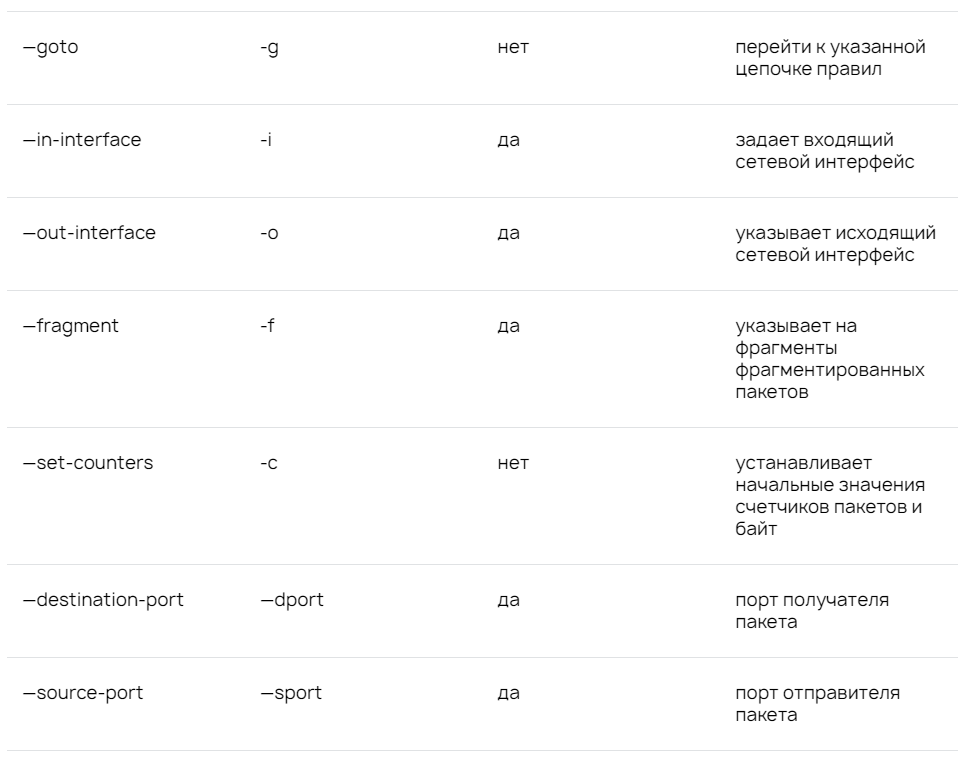Image resolution: width=971 pixels, height=757 pixels.
Task: Click the —in-interface option name
Action: 82,140
